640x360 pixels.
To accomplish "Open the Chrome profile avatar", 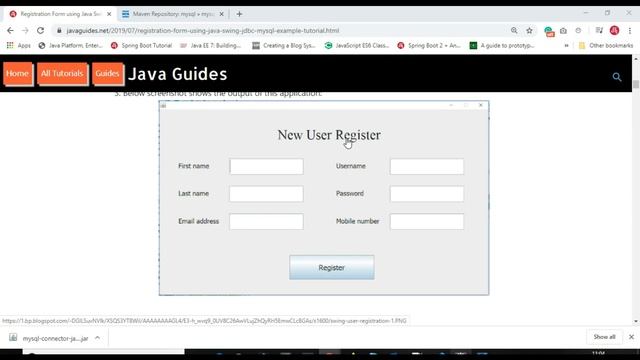I will point(614,31).
